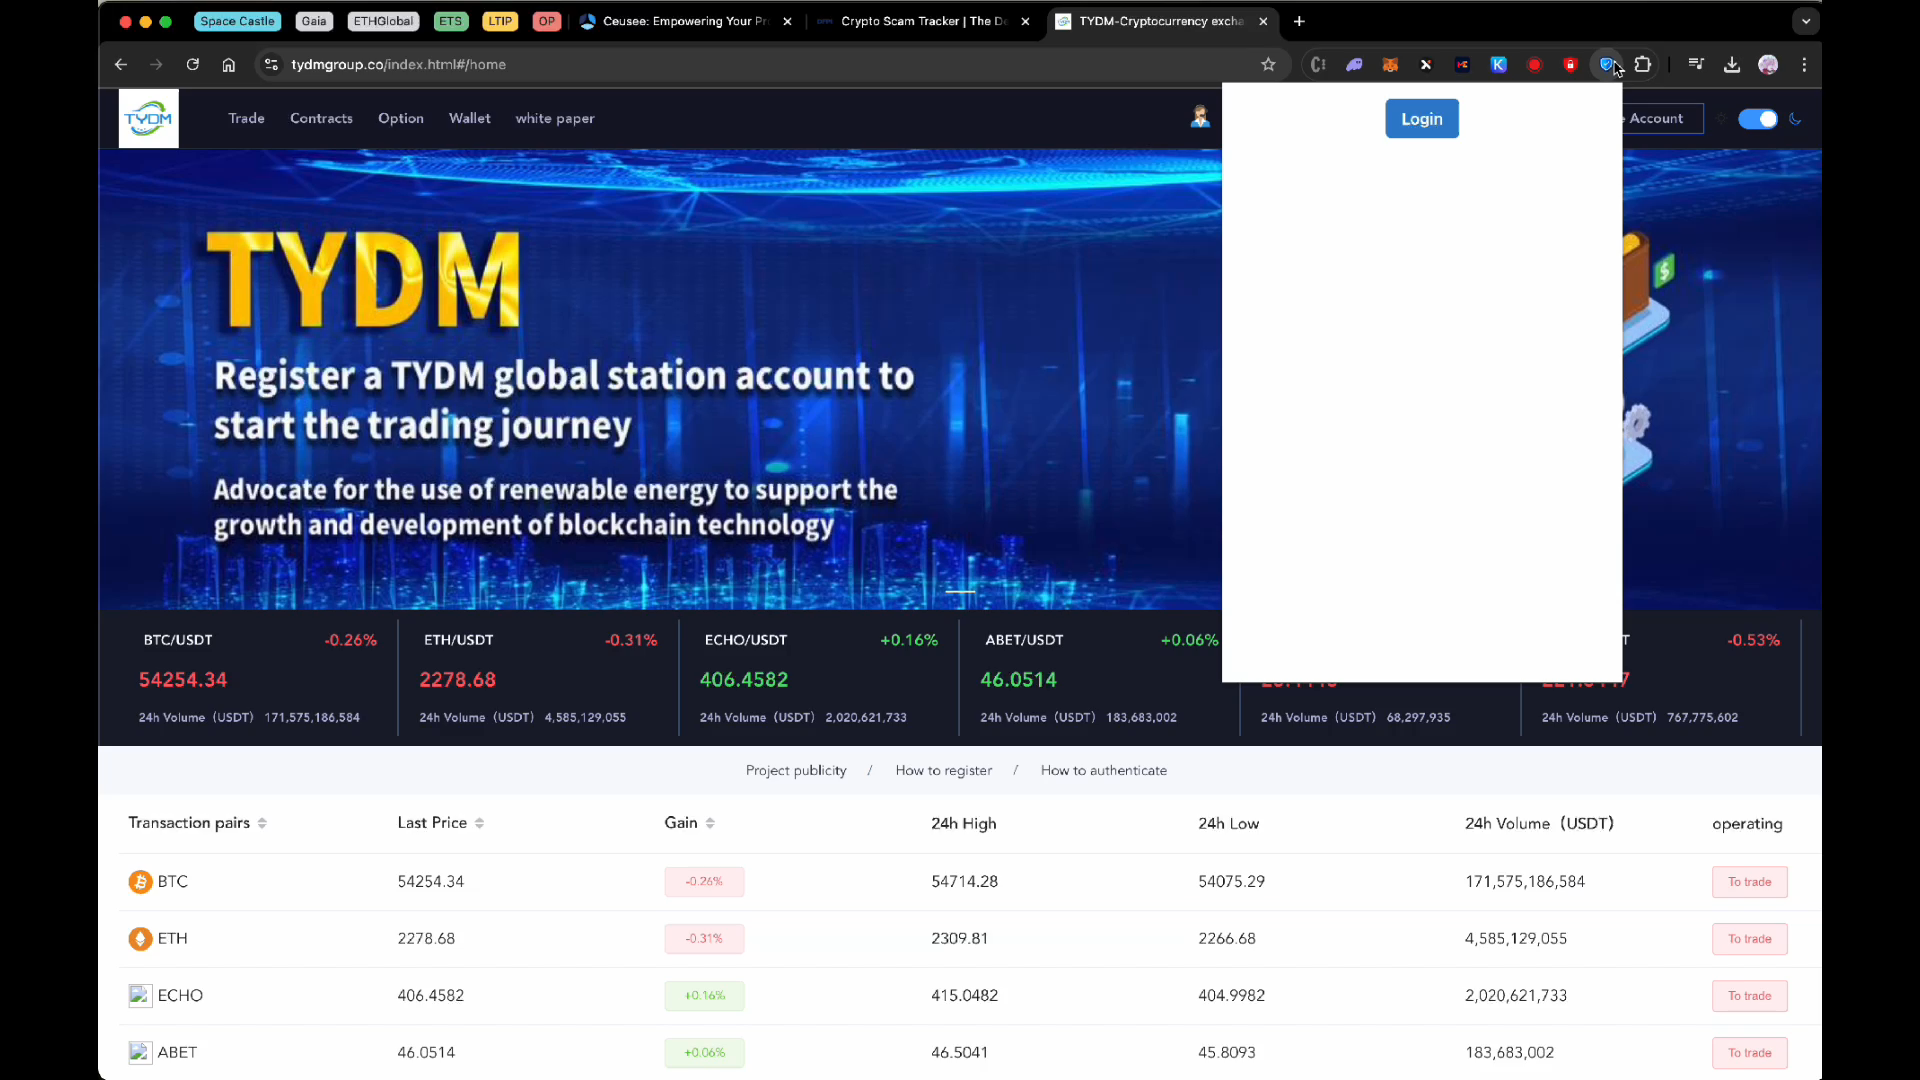Go forward with the browser arrow
The width and height of the screenshot is (1920, 1080).
[x=156, y=65]
